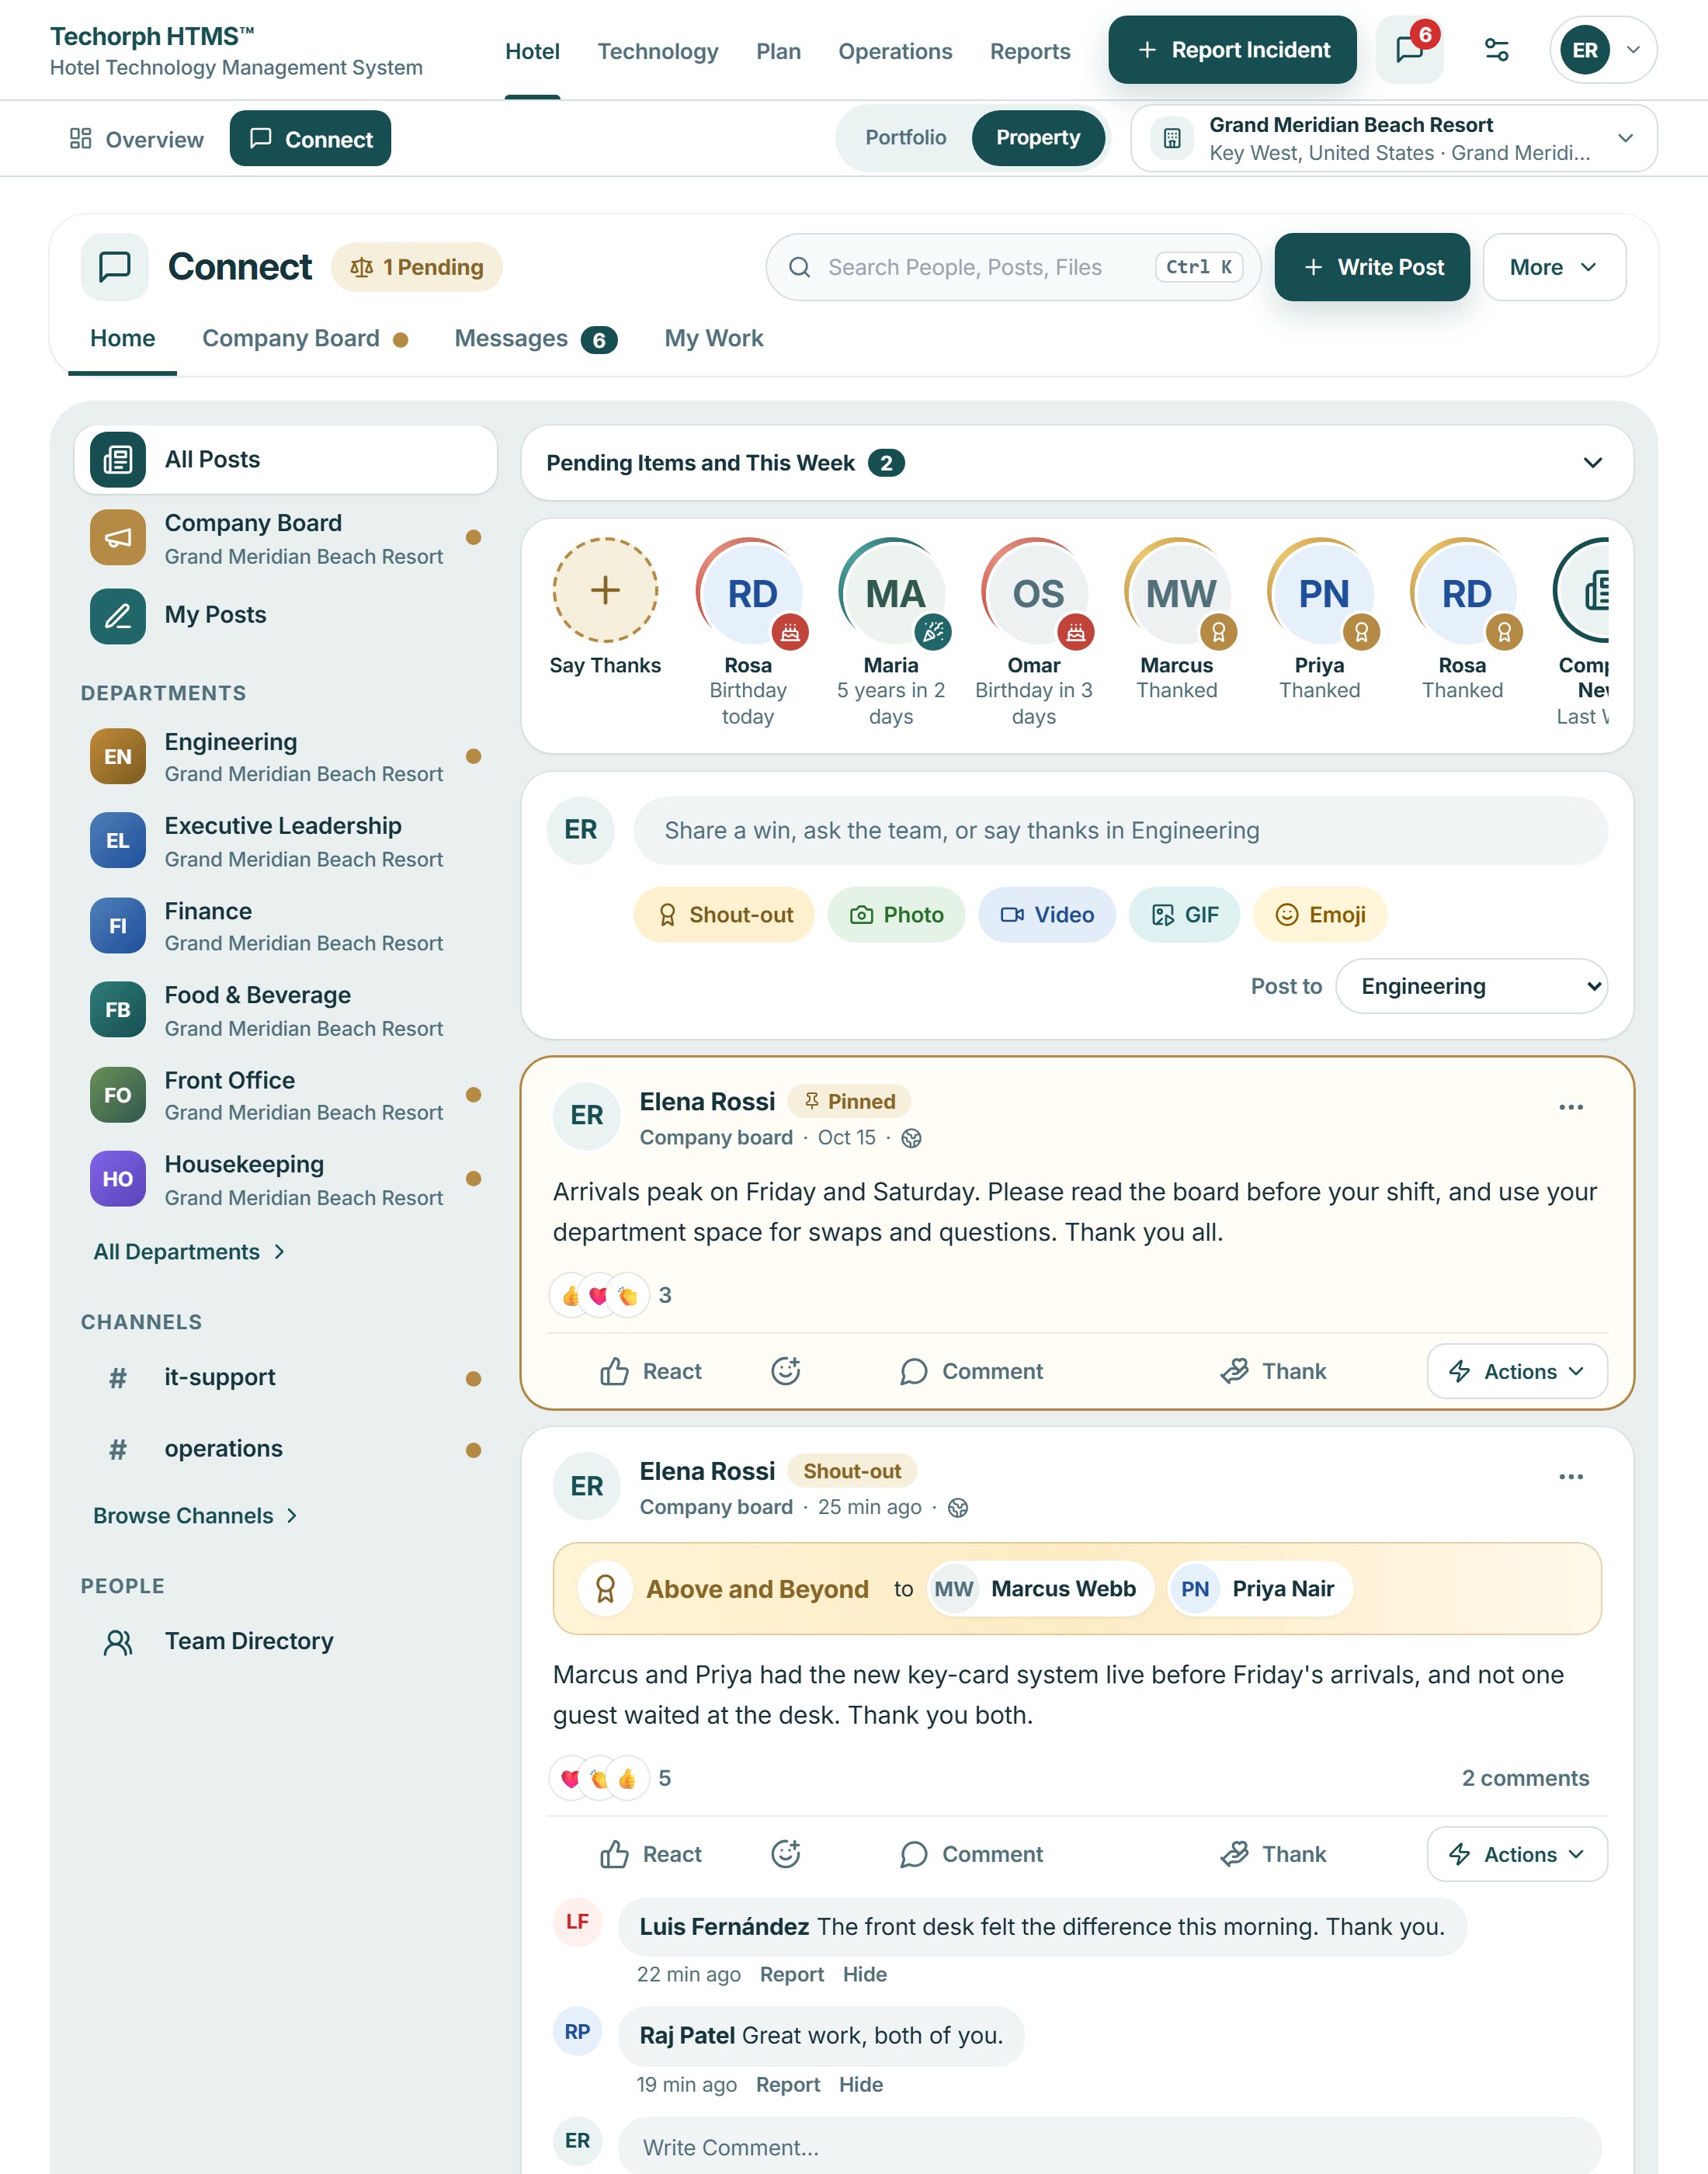The height and width of the screenshot is (2174, 1708).
Task: Click the GIF composer button
Action: point(1184,915)
